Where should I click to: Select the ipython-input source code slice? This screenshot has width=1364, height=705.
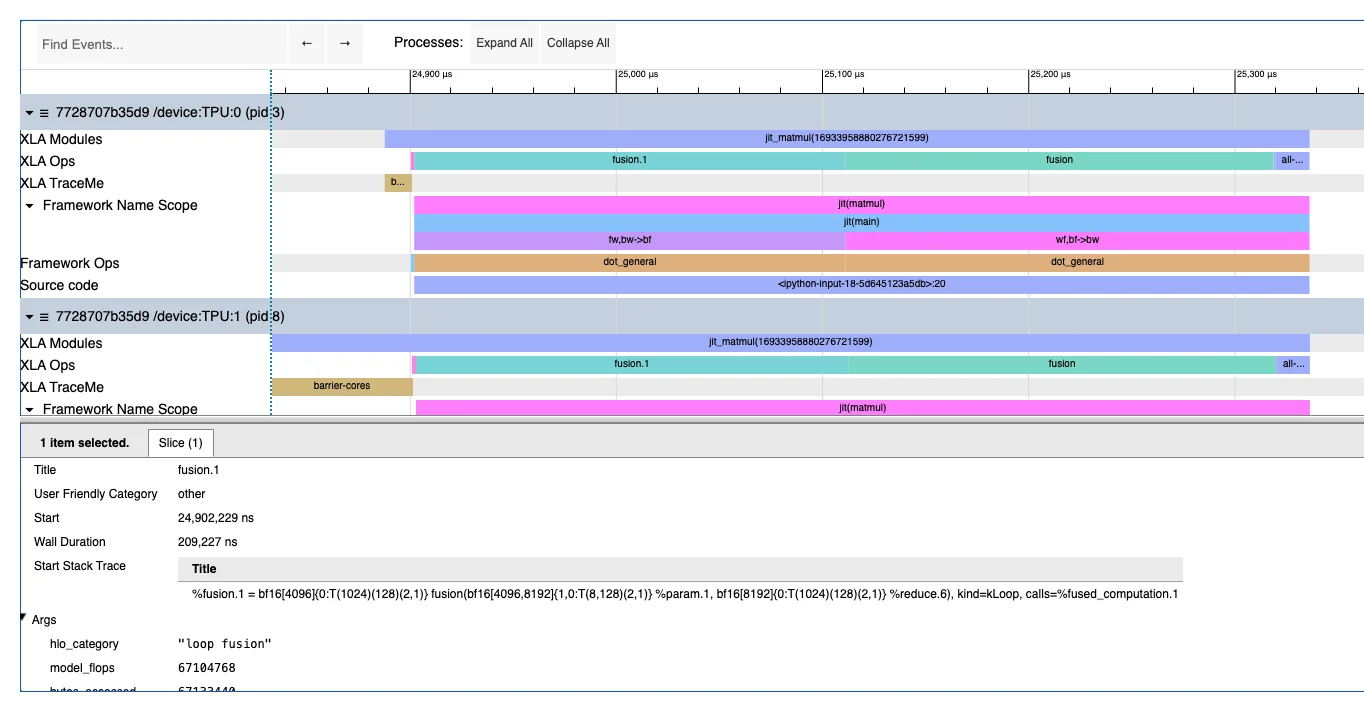[x=860, y=285]
